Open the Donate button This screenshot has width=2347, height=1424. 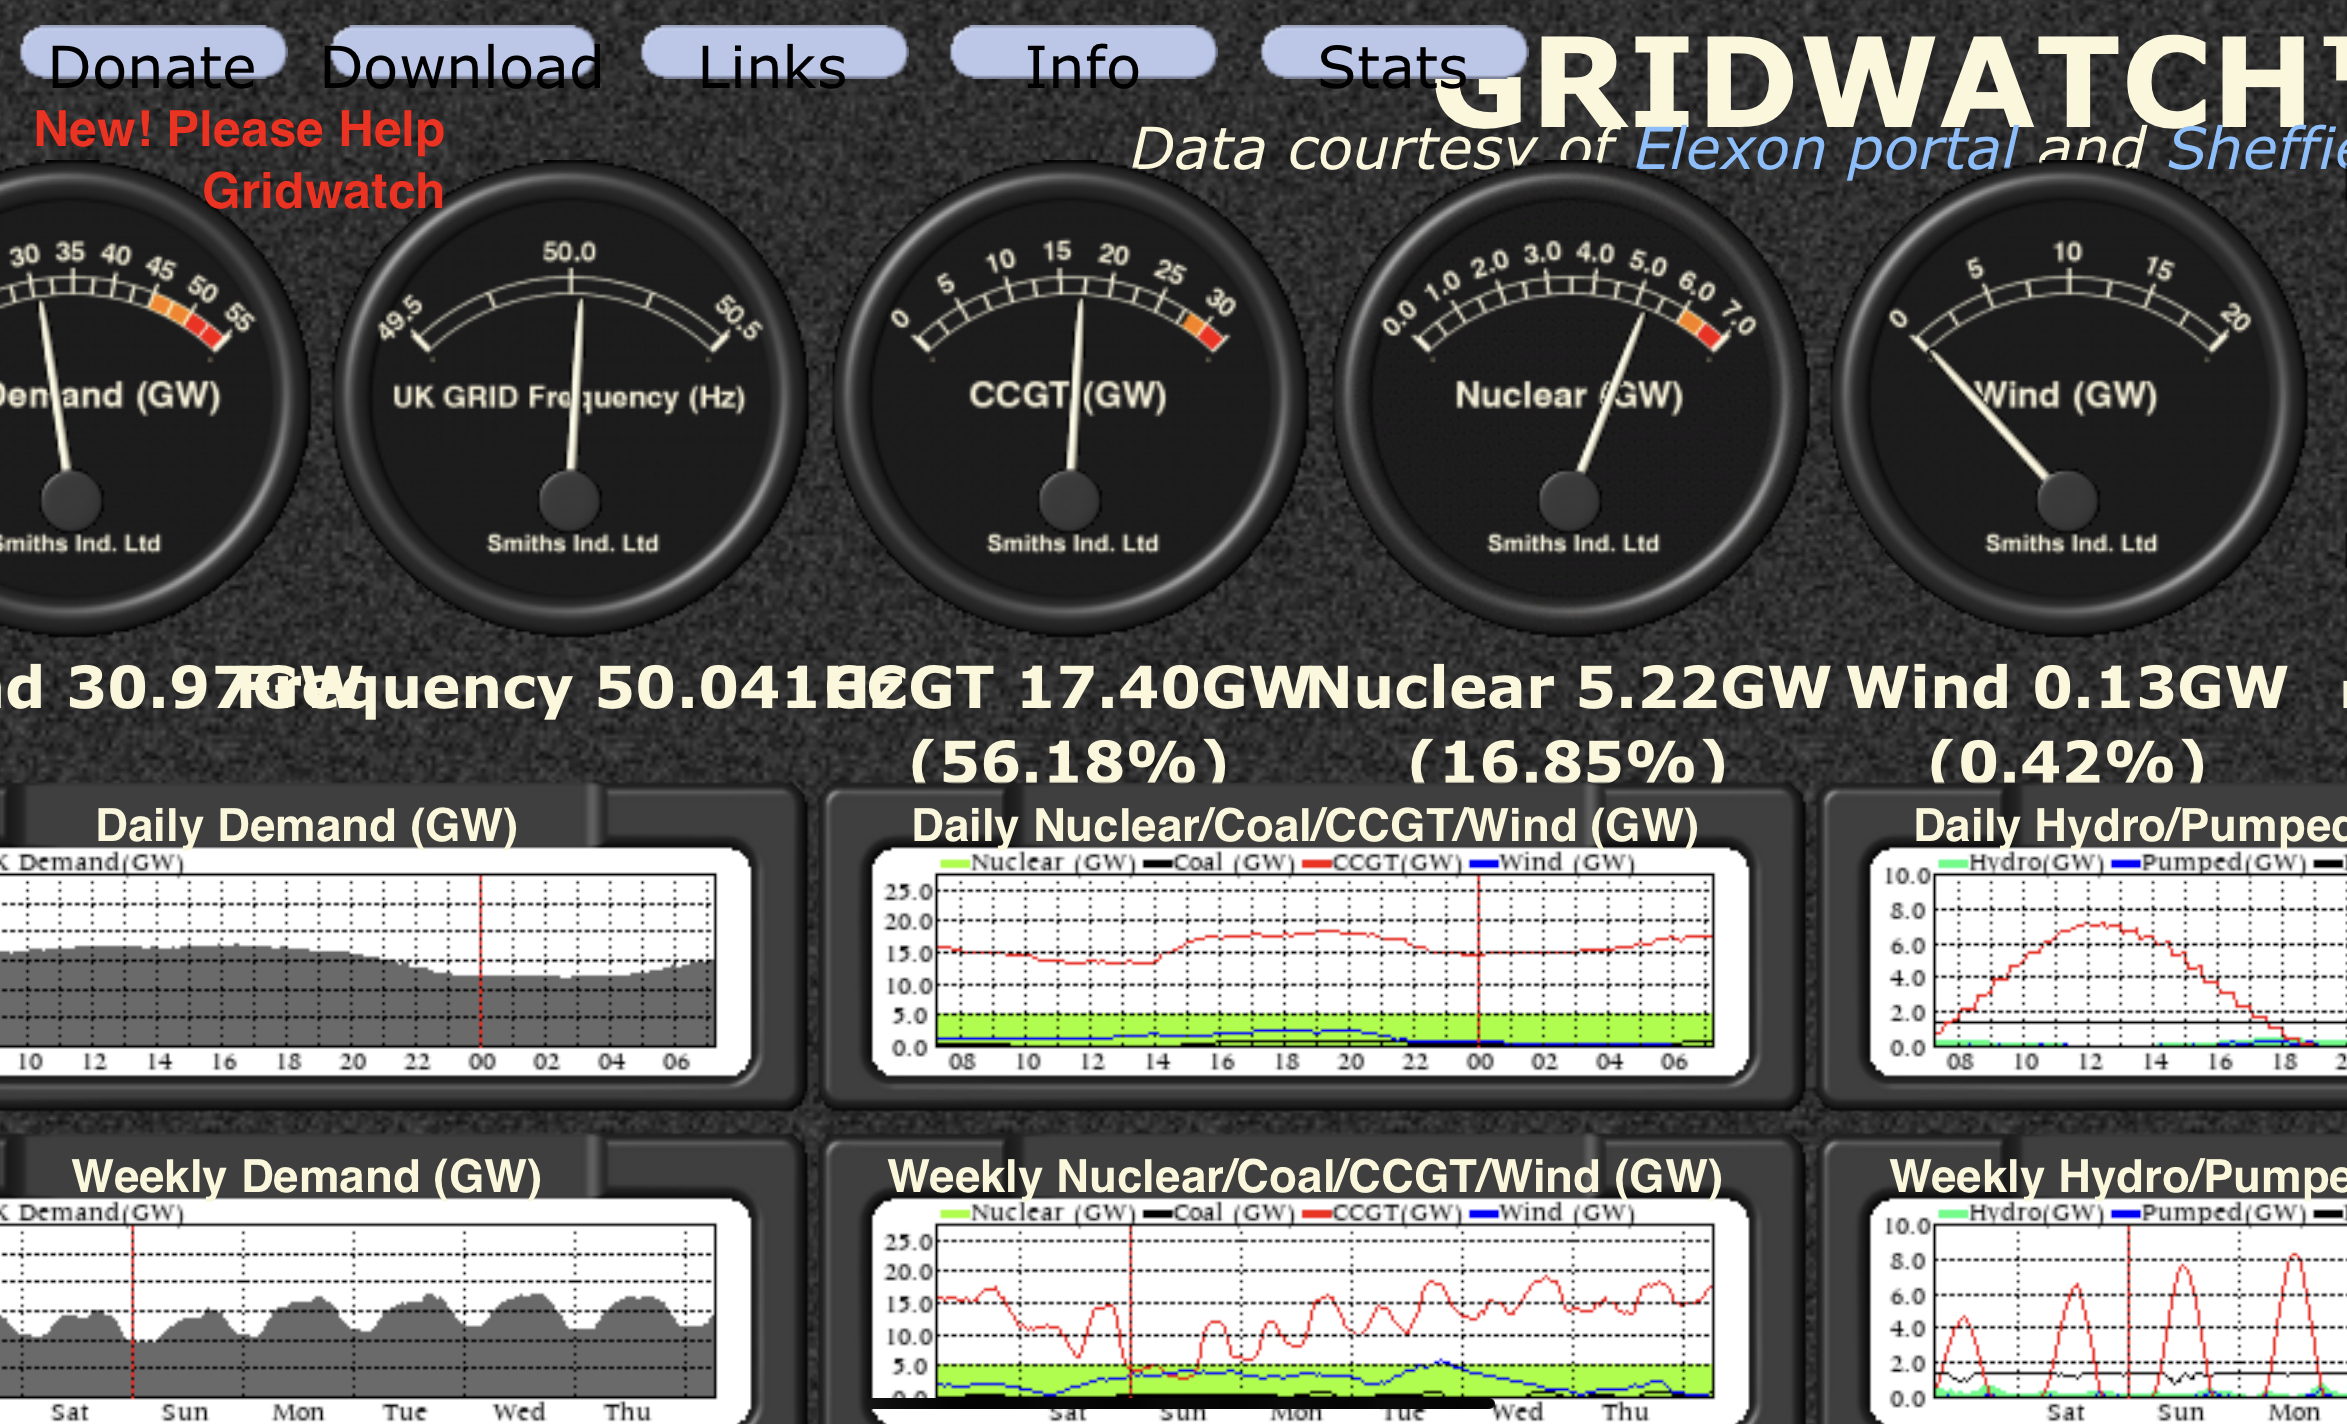point(153,55)
